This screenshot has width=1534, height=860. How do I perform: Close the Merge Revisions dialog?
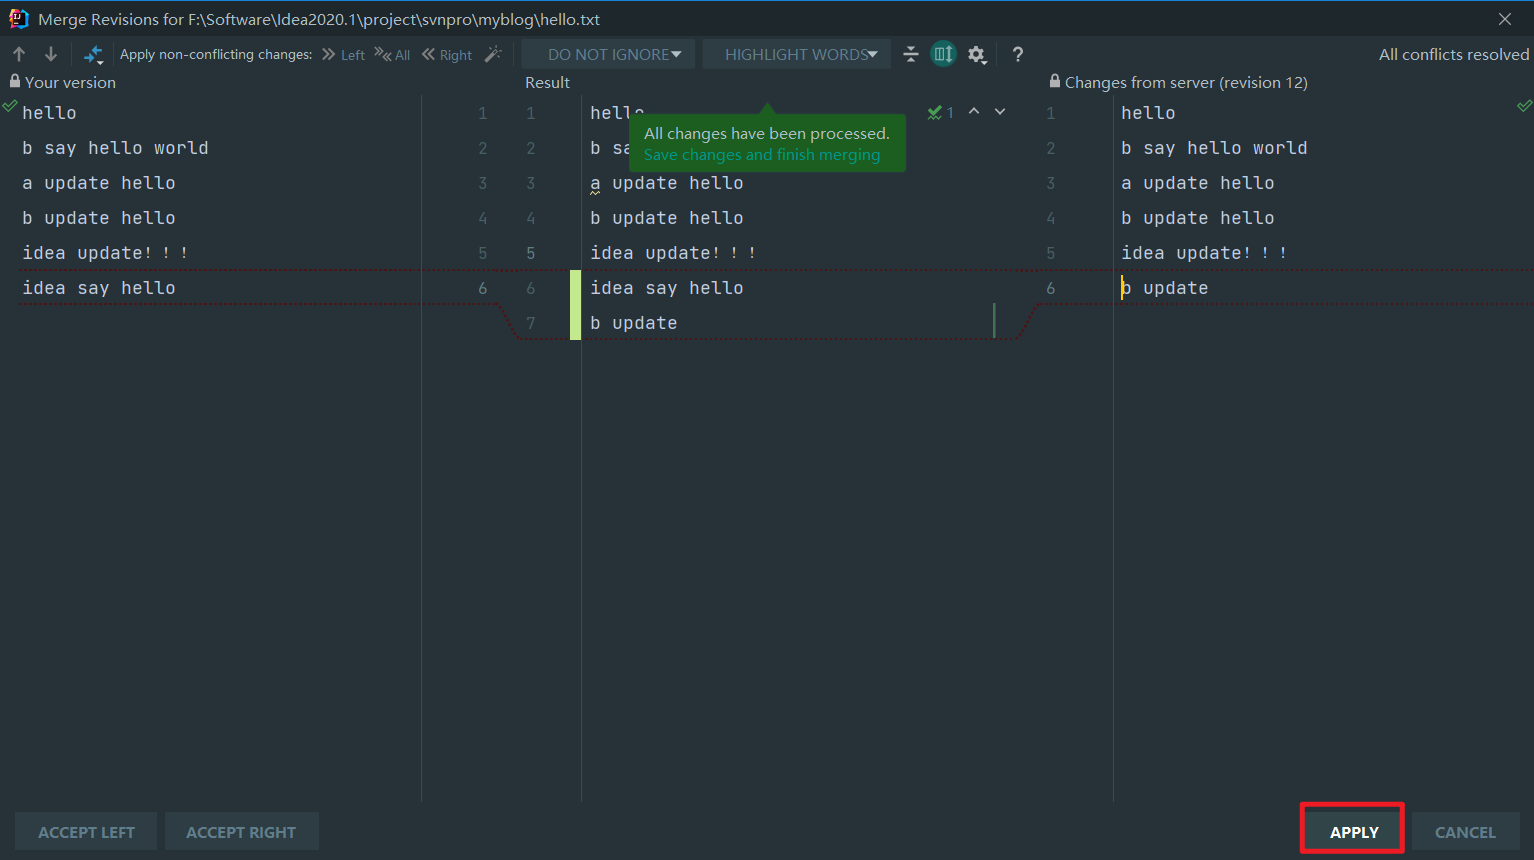(1505, 19)
